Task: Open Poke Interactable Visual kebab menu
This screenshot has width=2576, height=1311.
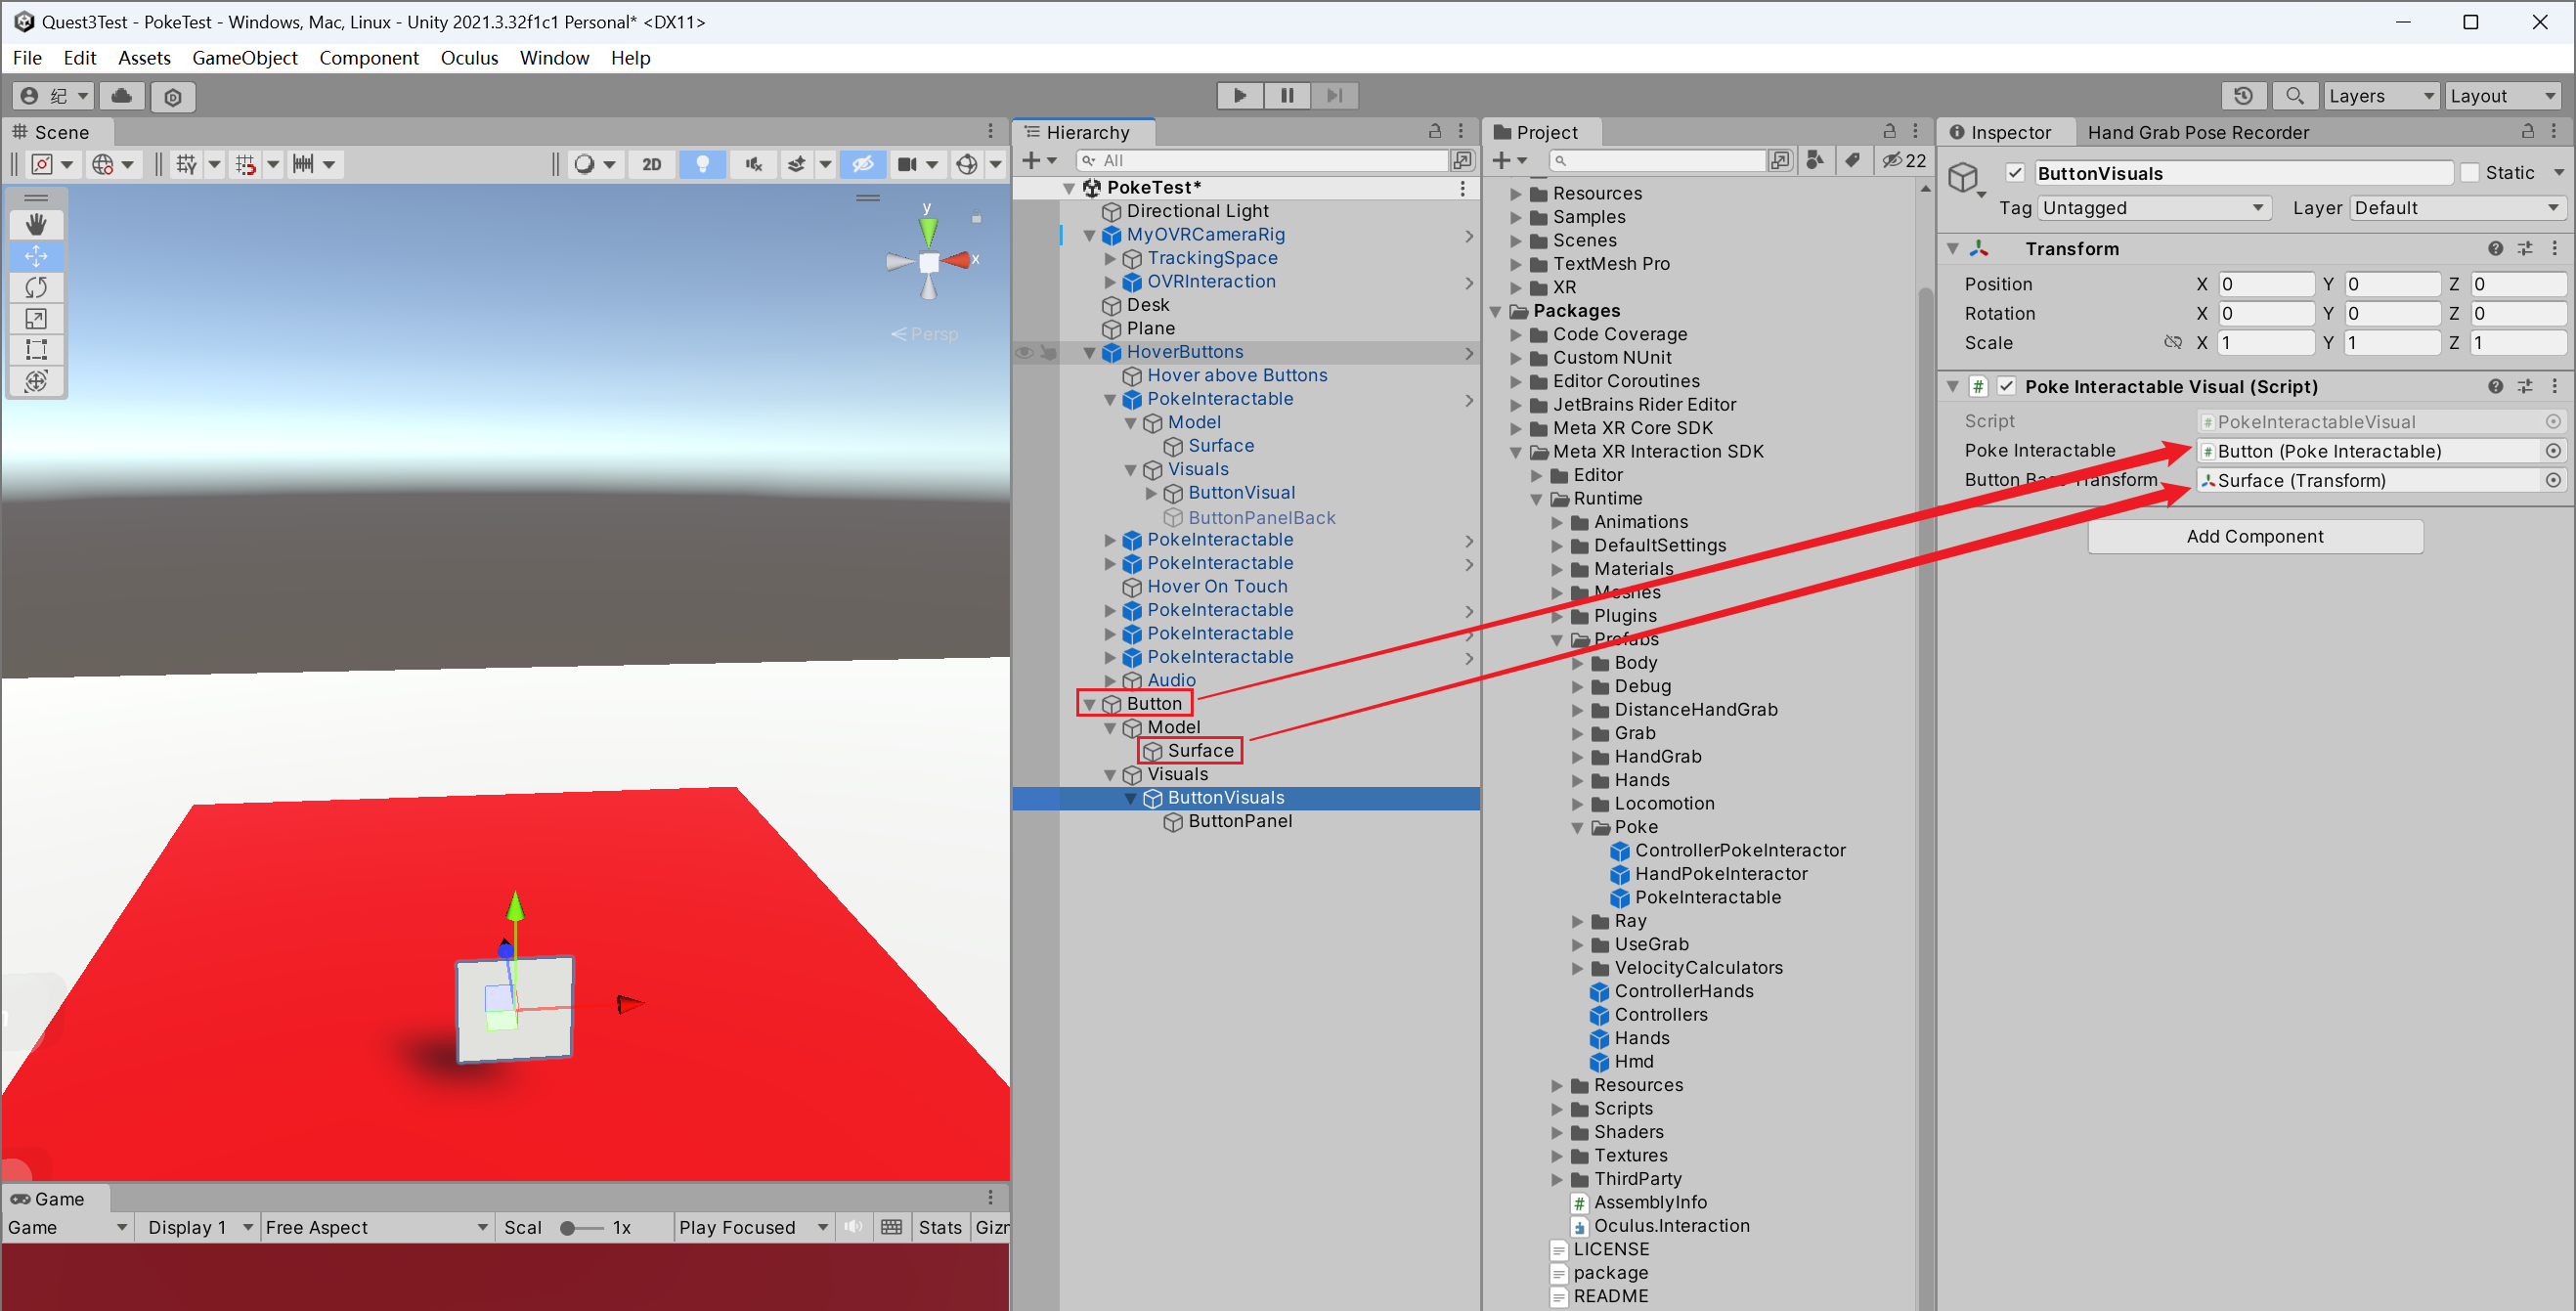Action: [x=2554, y=386]
